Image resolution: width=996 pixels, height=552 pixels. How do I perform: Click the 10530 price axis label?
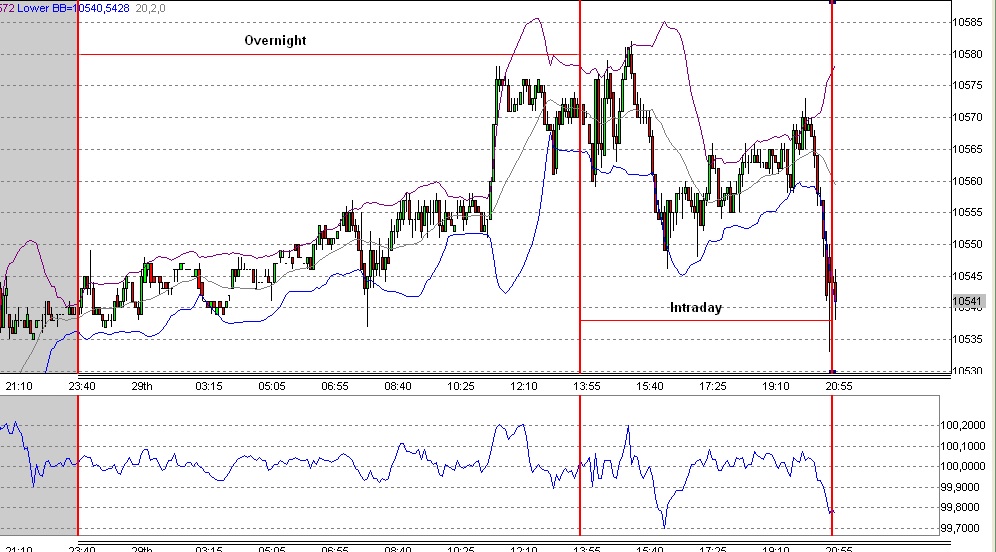(x=966, y=371)
